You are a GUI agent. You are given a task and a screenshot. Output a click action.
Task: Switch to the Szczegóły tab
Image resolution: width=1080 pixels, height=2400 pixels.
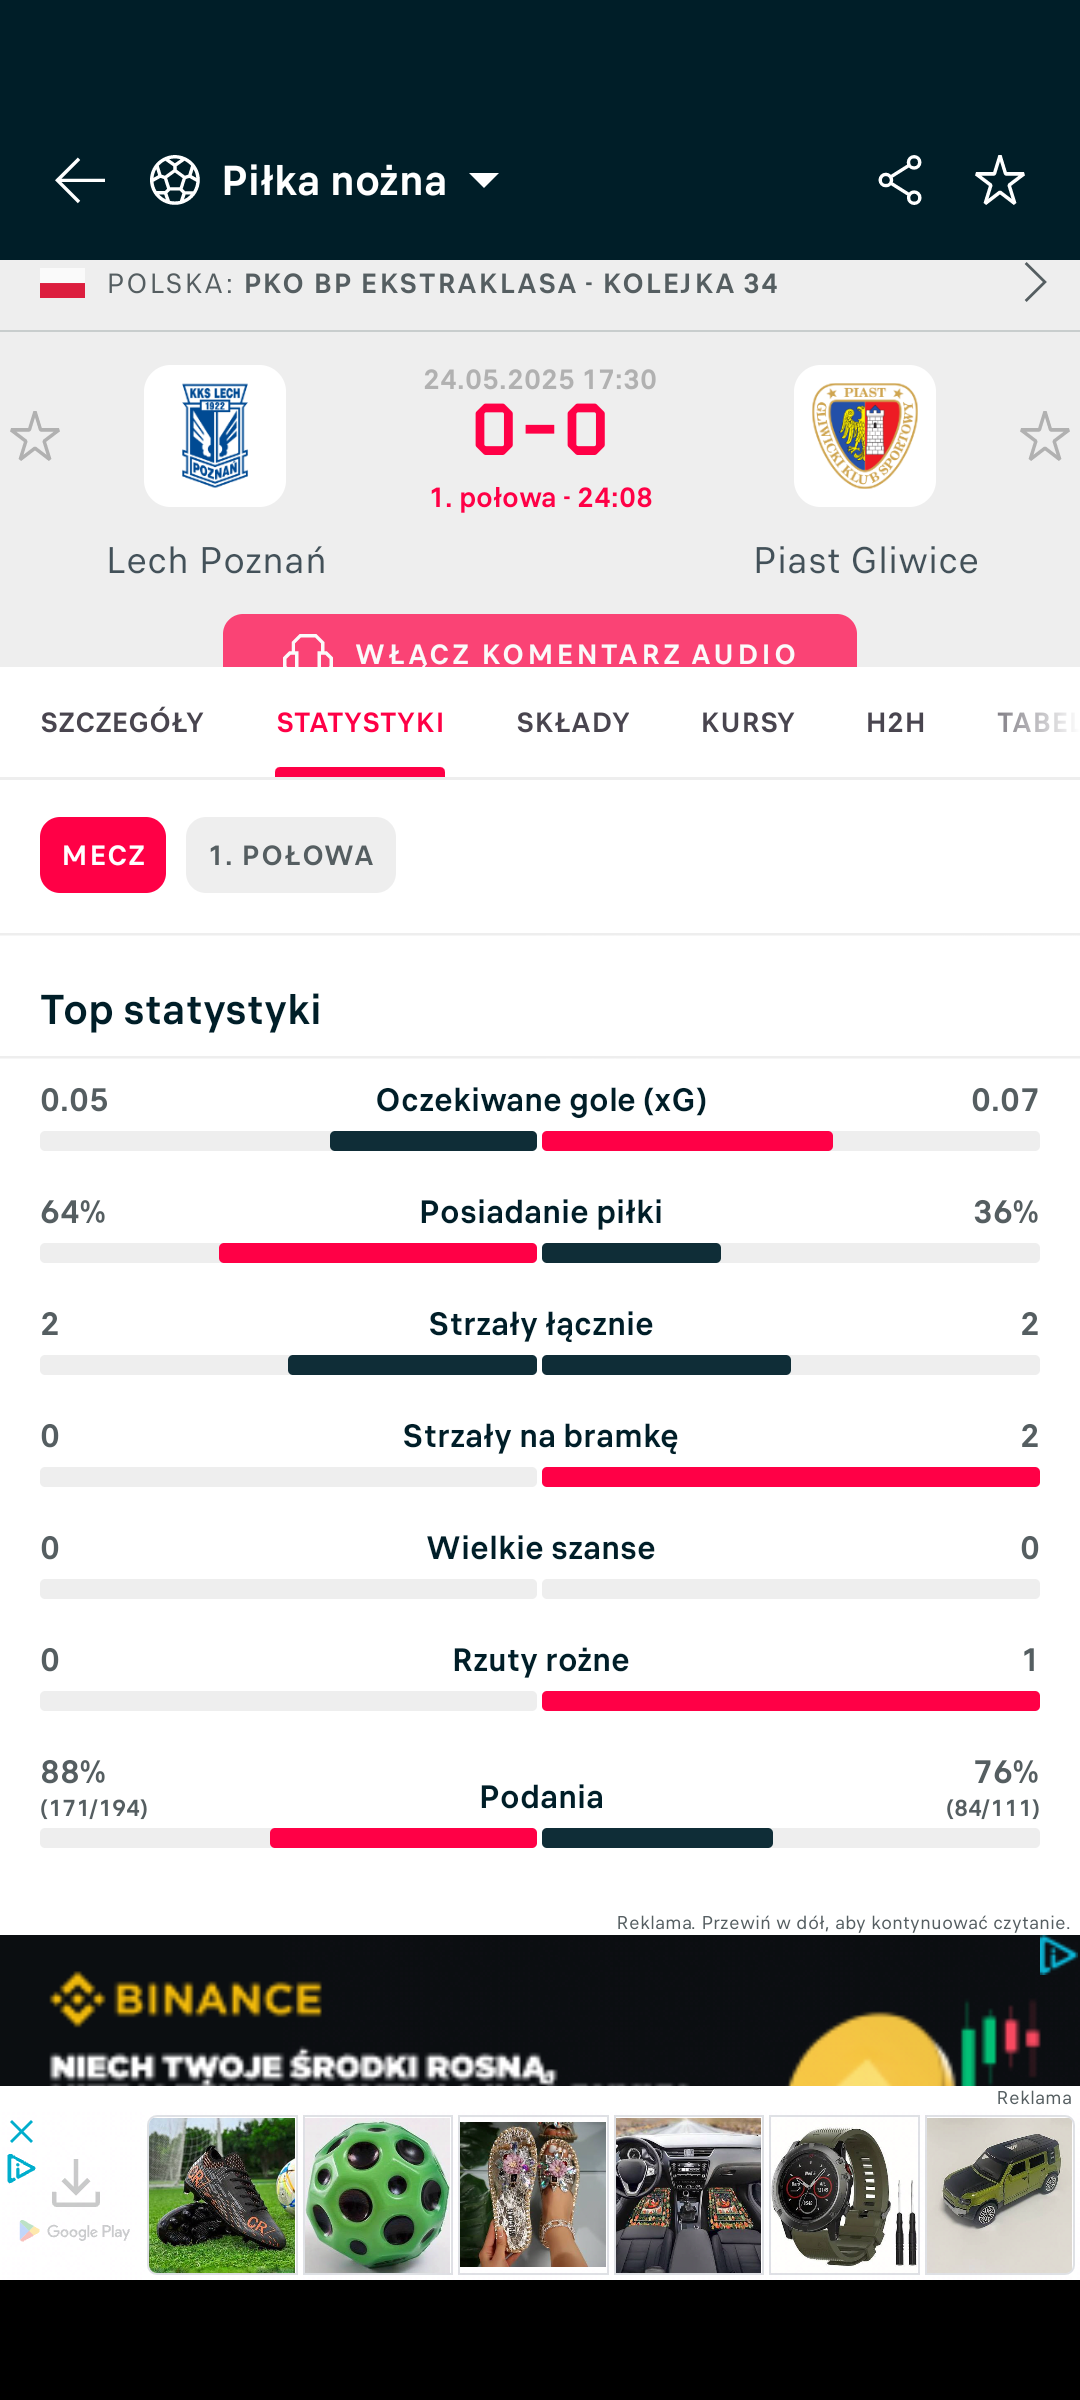[122, 722]
